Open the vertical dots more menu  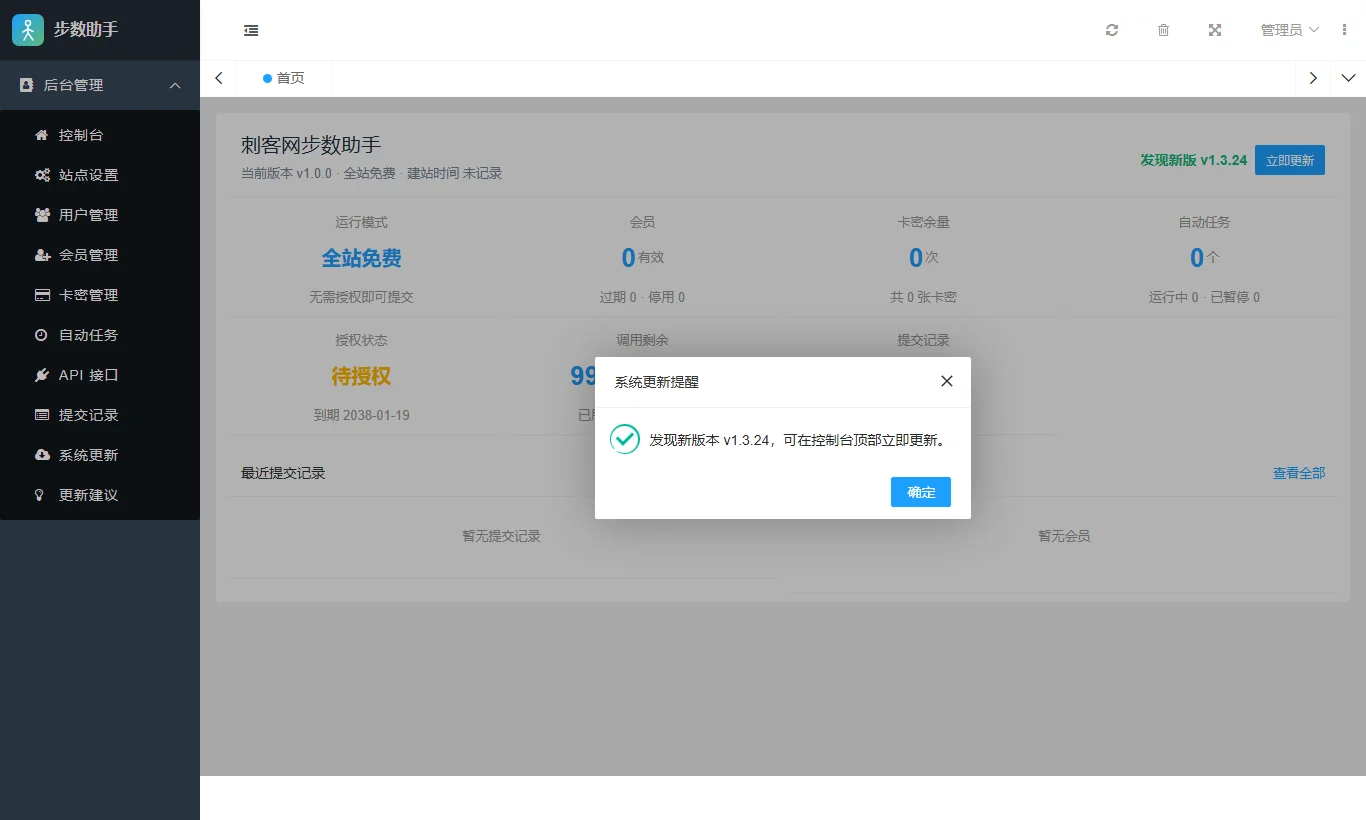tap(1344, 30)
